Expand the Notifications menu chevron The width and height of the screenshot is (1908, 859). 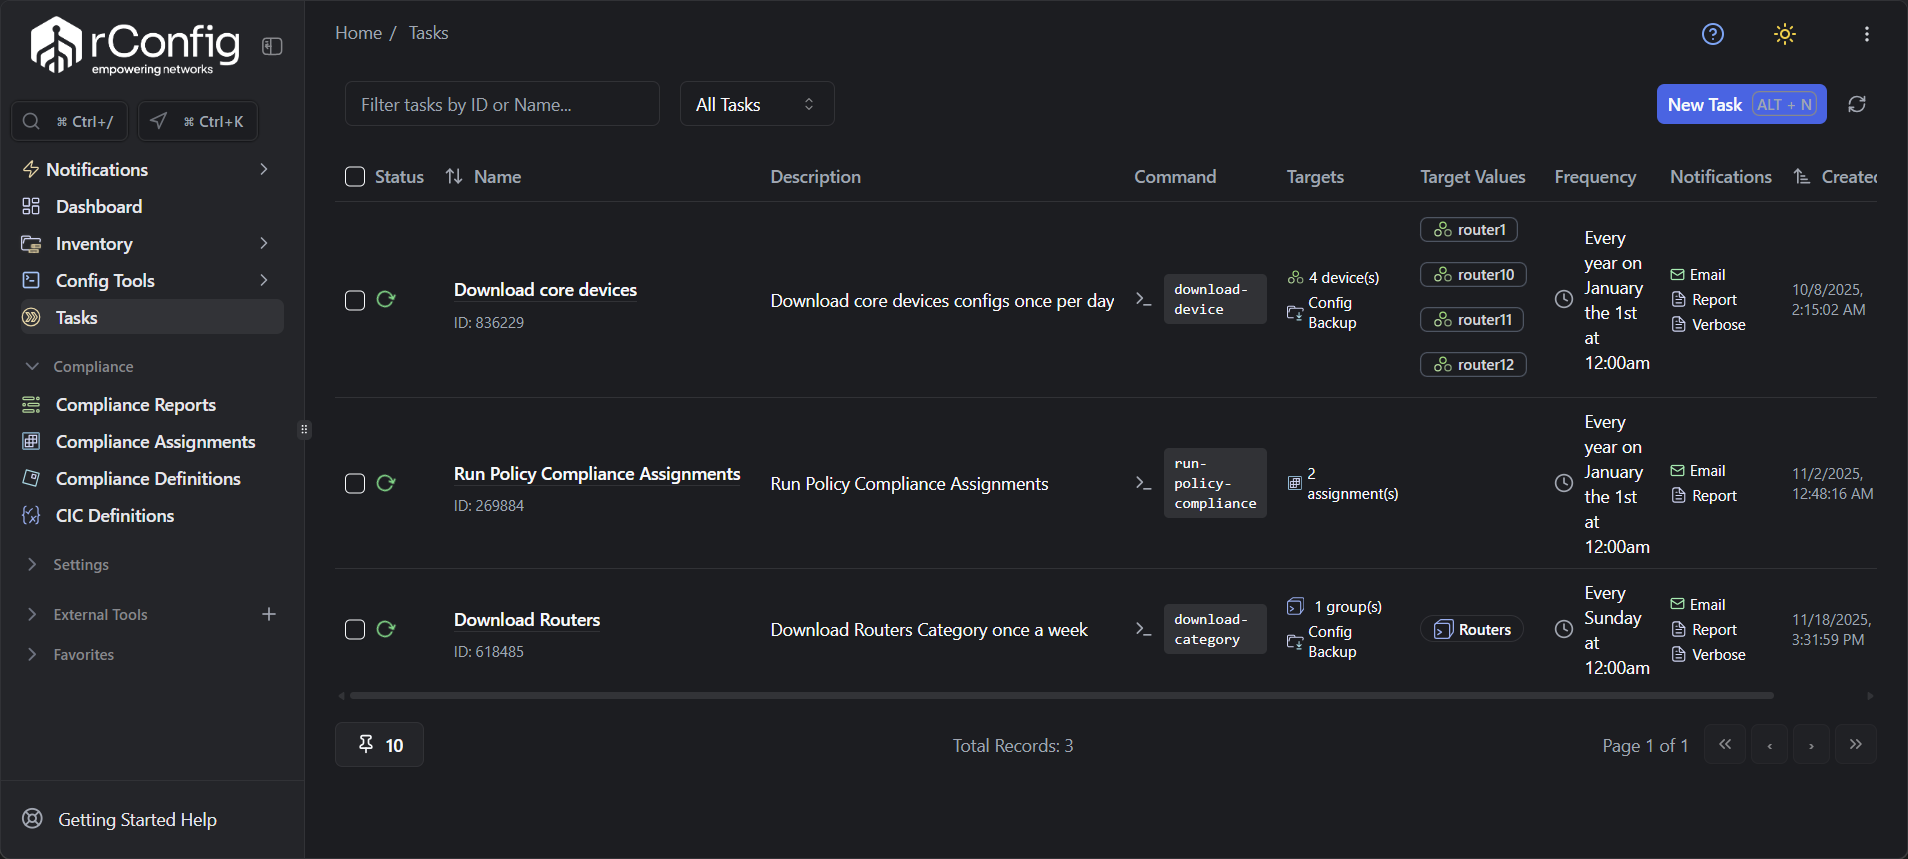point(264,169)
